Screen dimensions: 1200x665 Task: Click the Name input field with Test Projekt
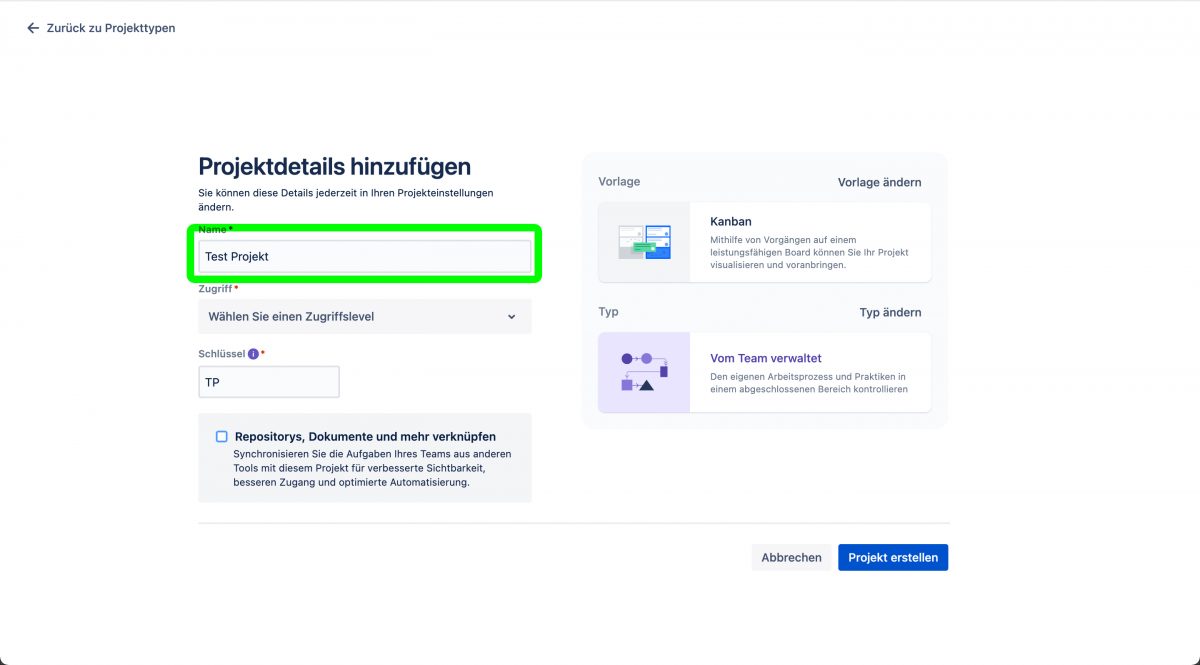point(365,256)
